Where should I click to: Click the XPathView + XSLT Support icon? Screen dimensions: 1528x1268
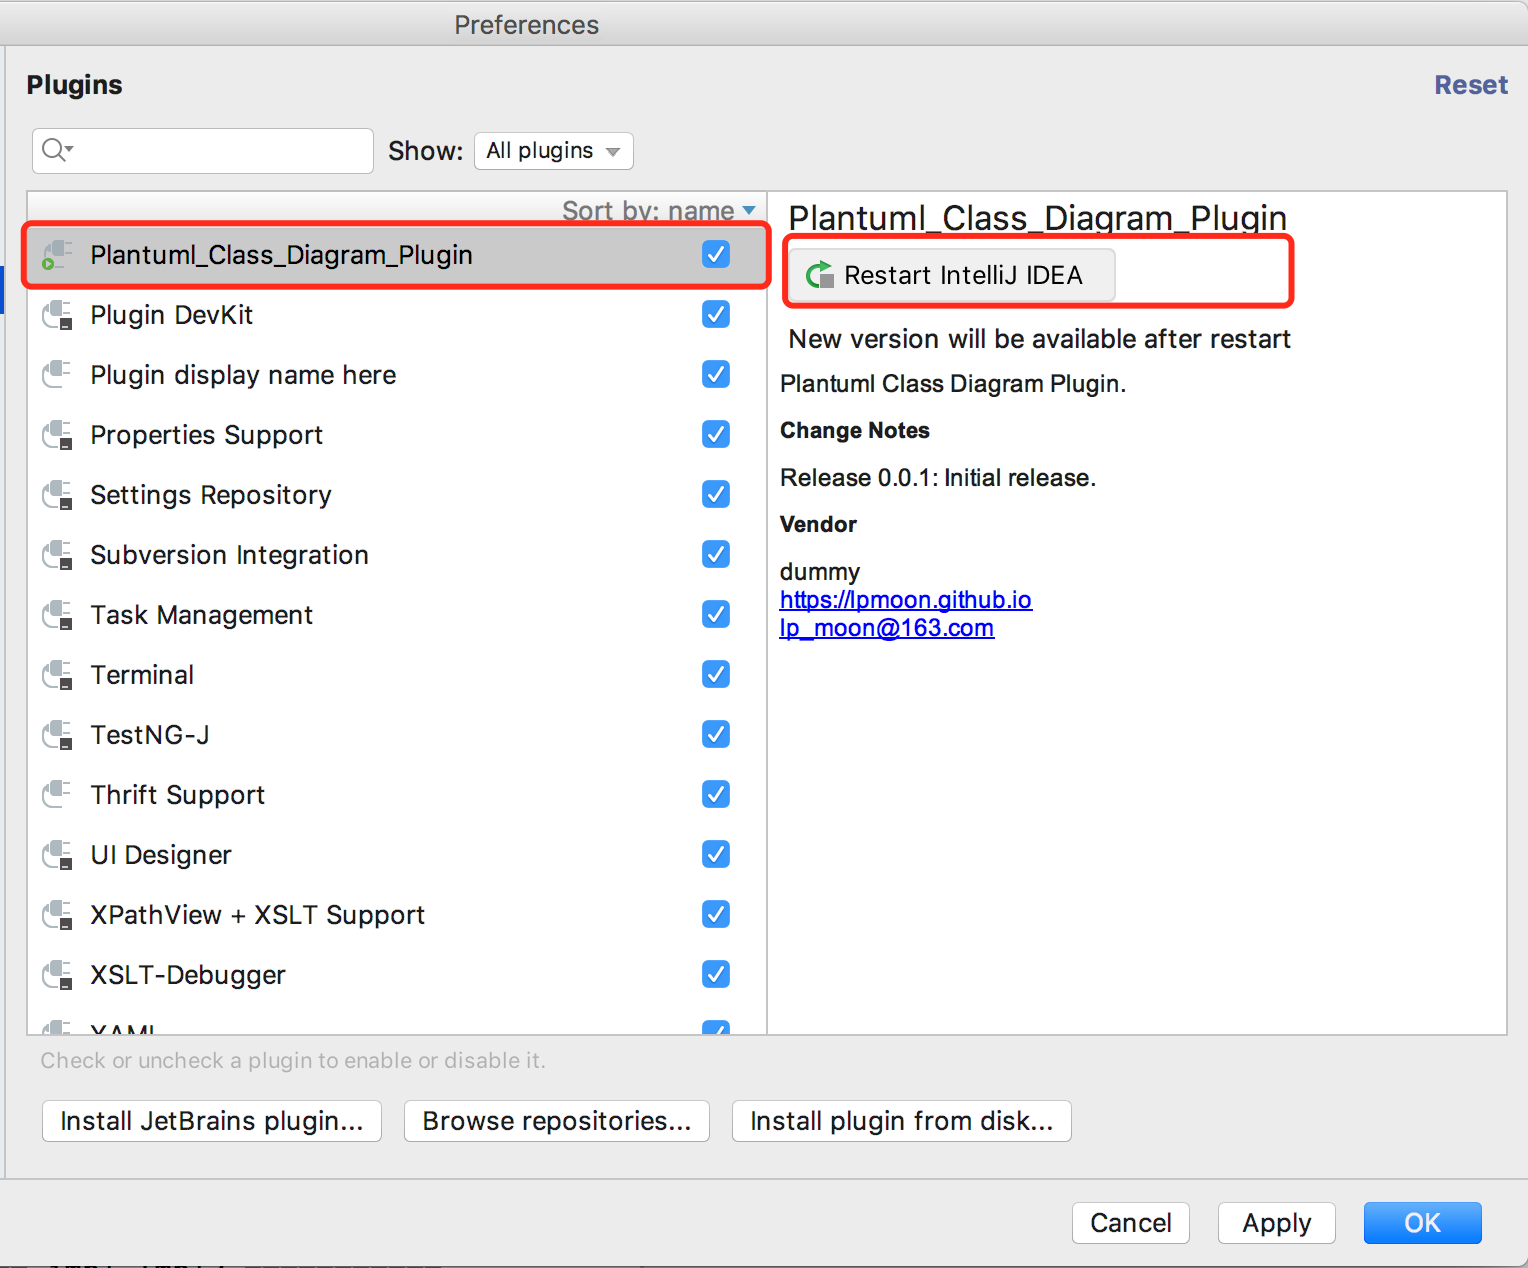click(x=57, y=915)
